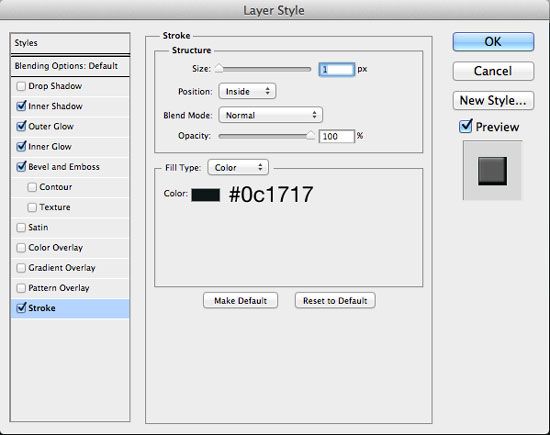This screenshot has width=550, height=435.
Task: Click the Make Default button
Action: tap(240, 301)
